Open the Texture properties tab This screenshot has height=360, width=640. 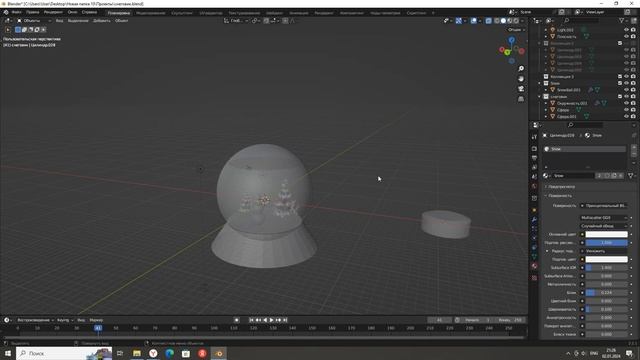pos(534,278)
